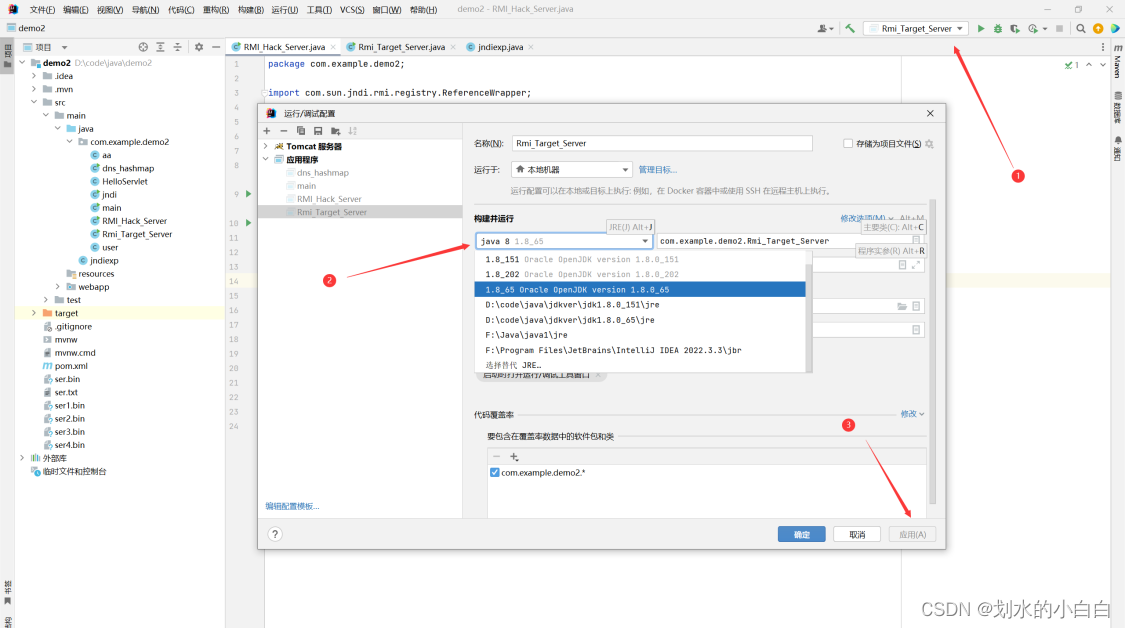Expand the target folder in the tree

(34, 313)
